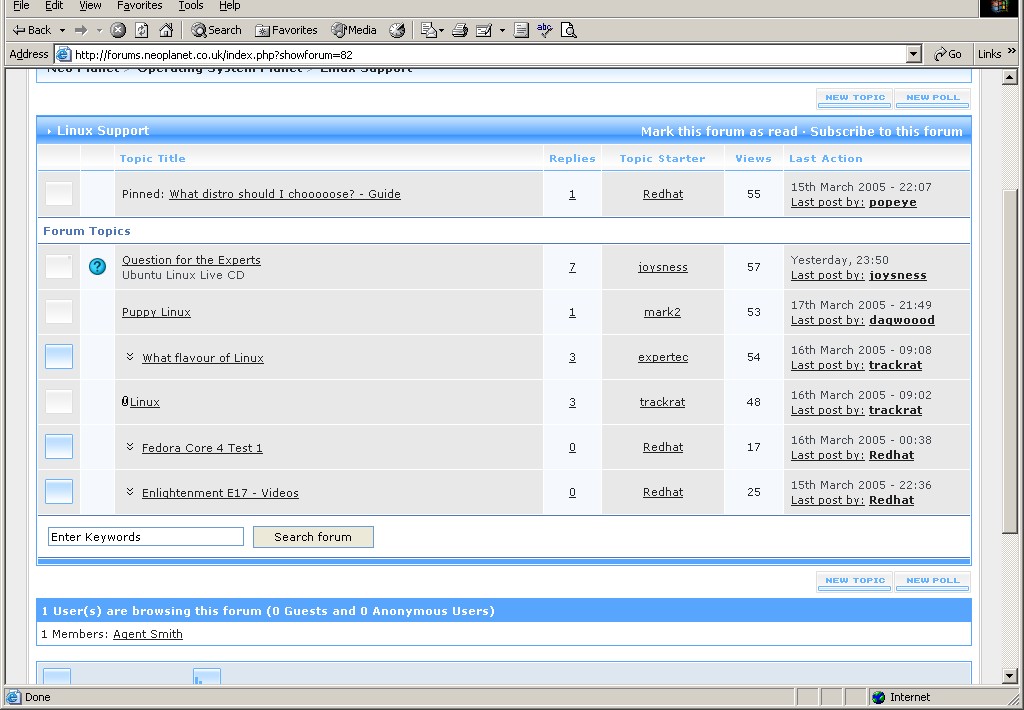Viewport: 1024px width, 710px height.
Task: Open the Search pane in toolbar
Action: pyautogui.click(x=217, y=30)
